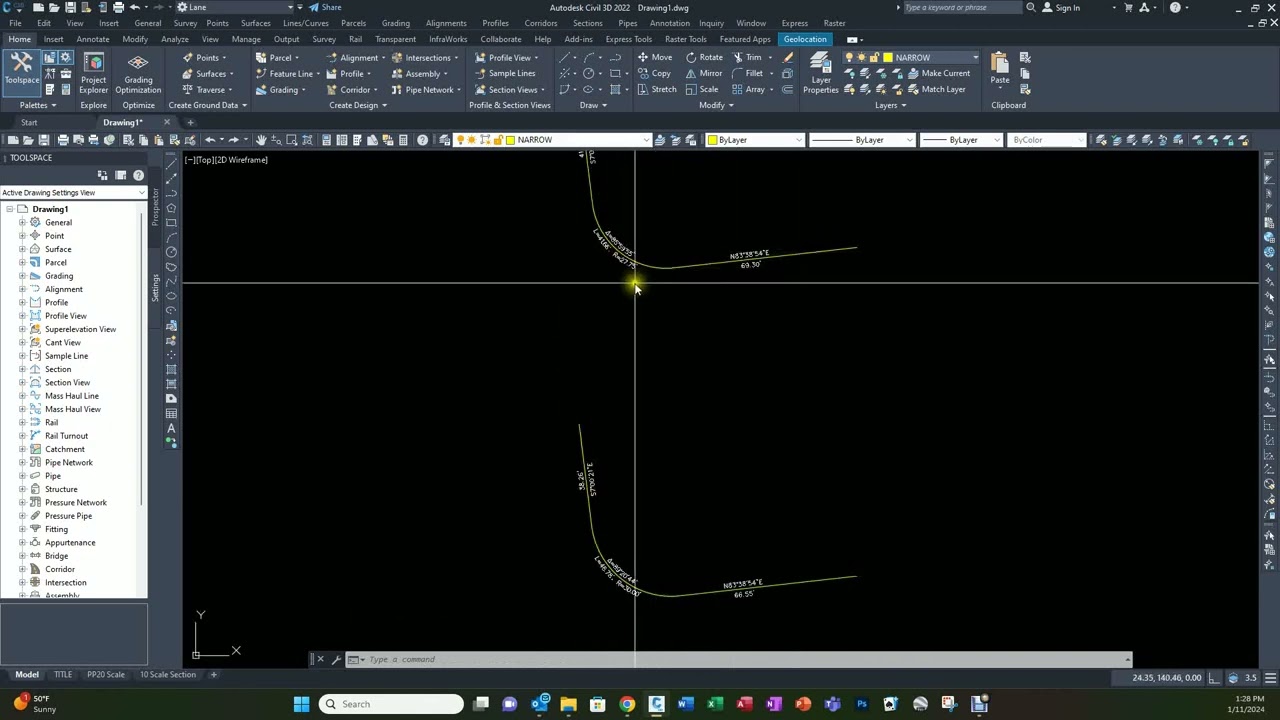Open the Prospector vertical tab
This screenshot has height=720, width=1280.
pos(155,207)
